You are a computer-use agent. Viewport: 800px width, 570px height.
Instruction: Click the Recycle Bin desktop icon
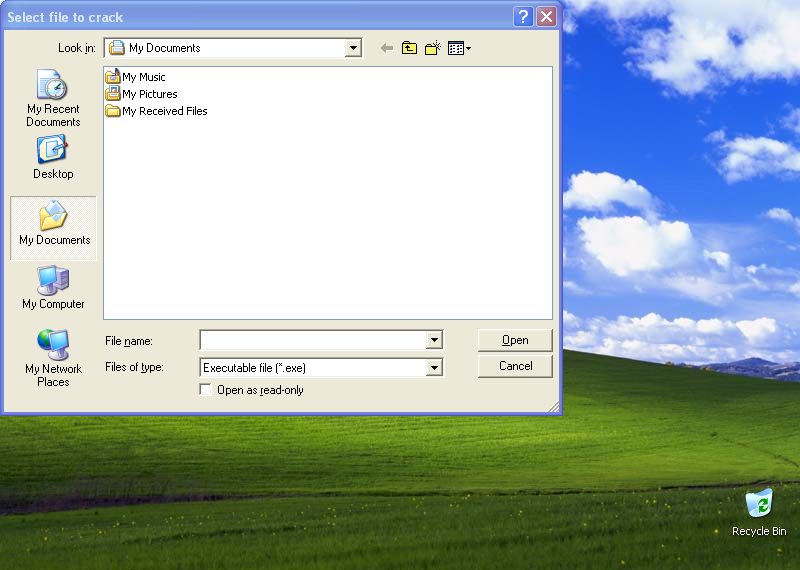coord(759,503)
